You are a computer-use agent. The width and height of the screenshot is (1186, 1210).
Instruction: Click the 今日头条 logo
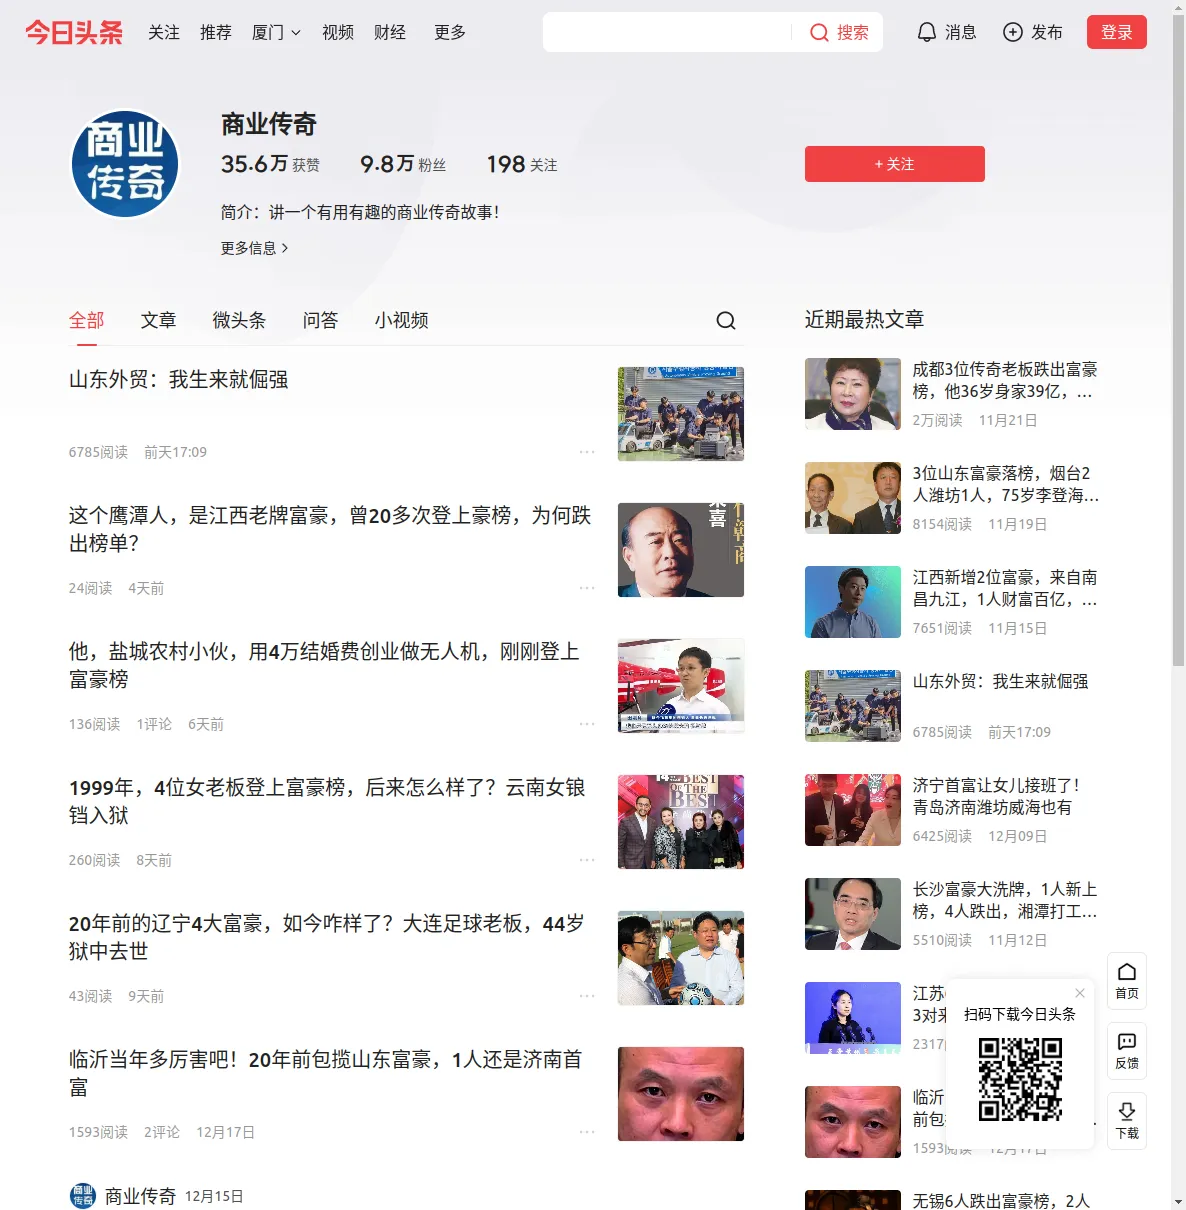(74, 33)
